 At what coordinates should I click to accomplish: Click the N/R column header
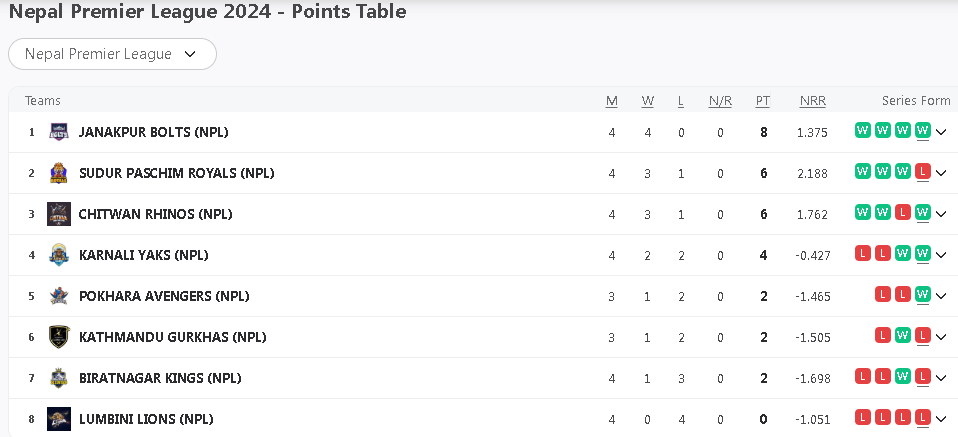click(720, 101)
